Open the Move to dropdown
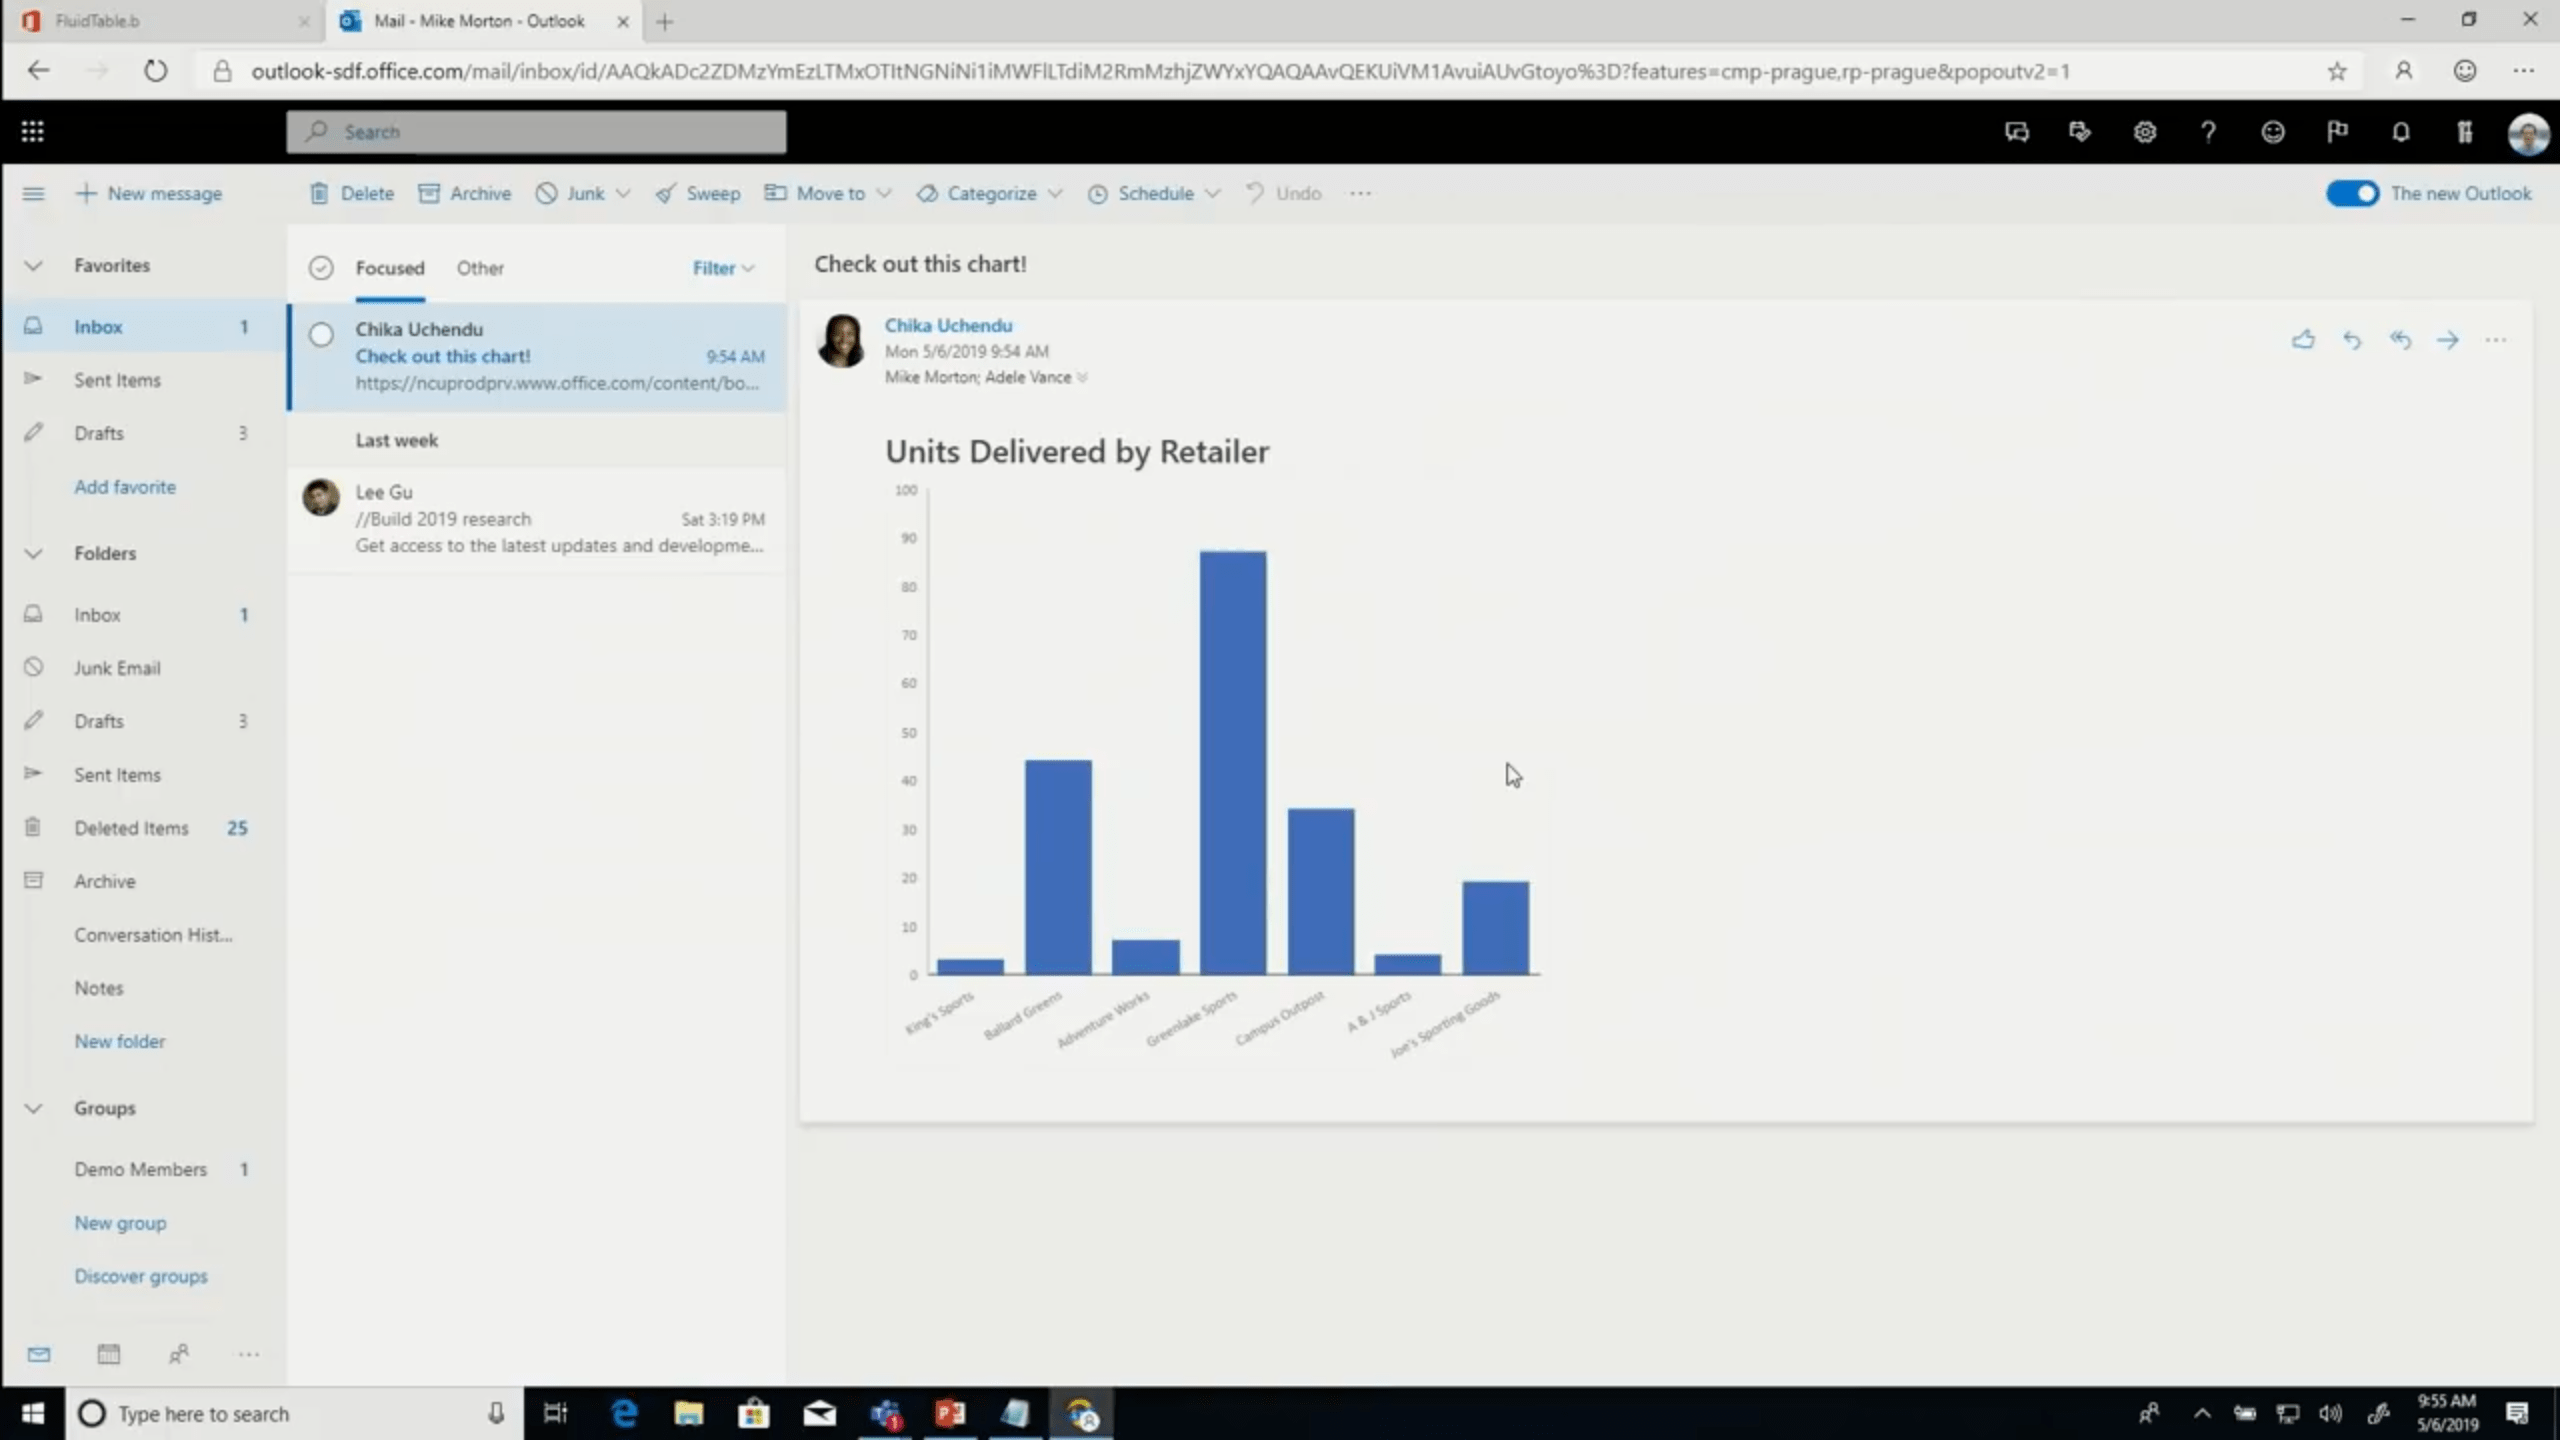 tap(828, 193)
